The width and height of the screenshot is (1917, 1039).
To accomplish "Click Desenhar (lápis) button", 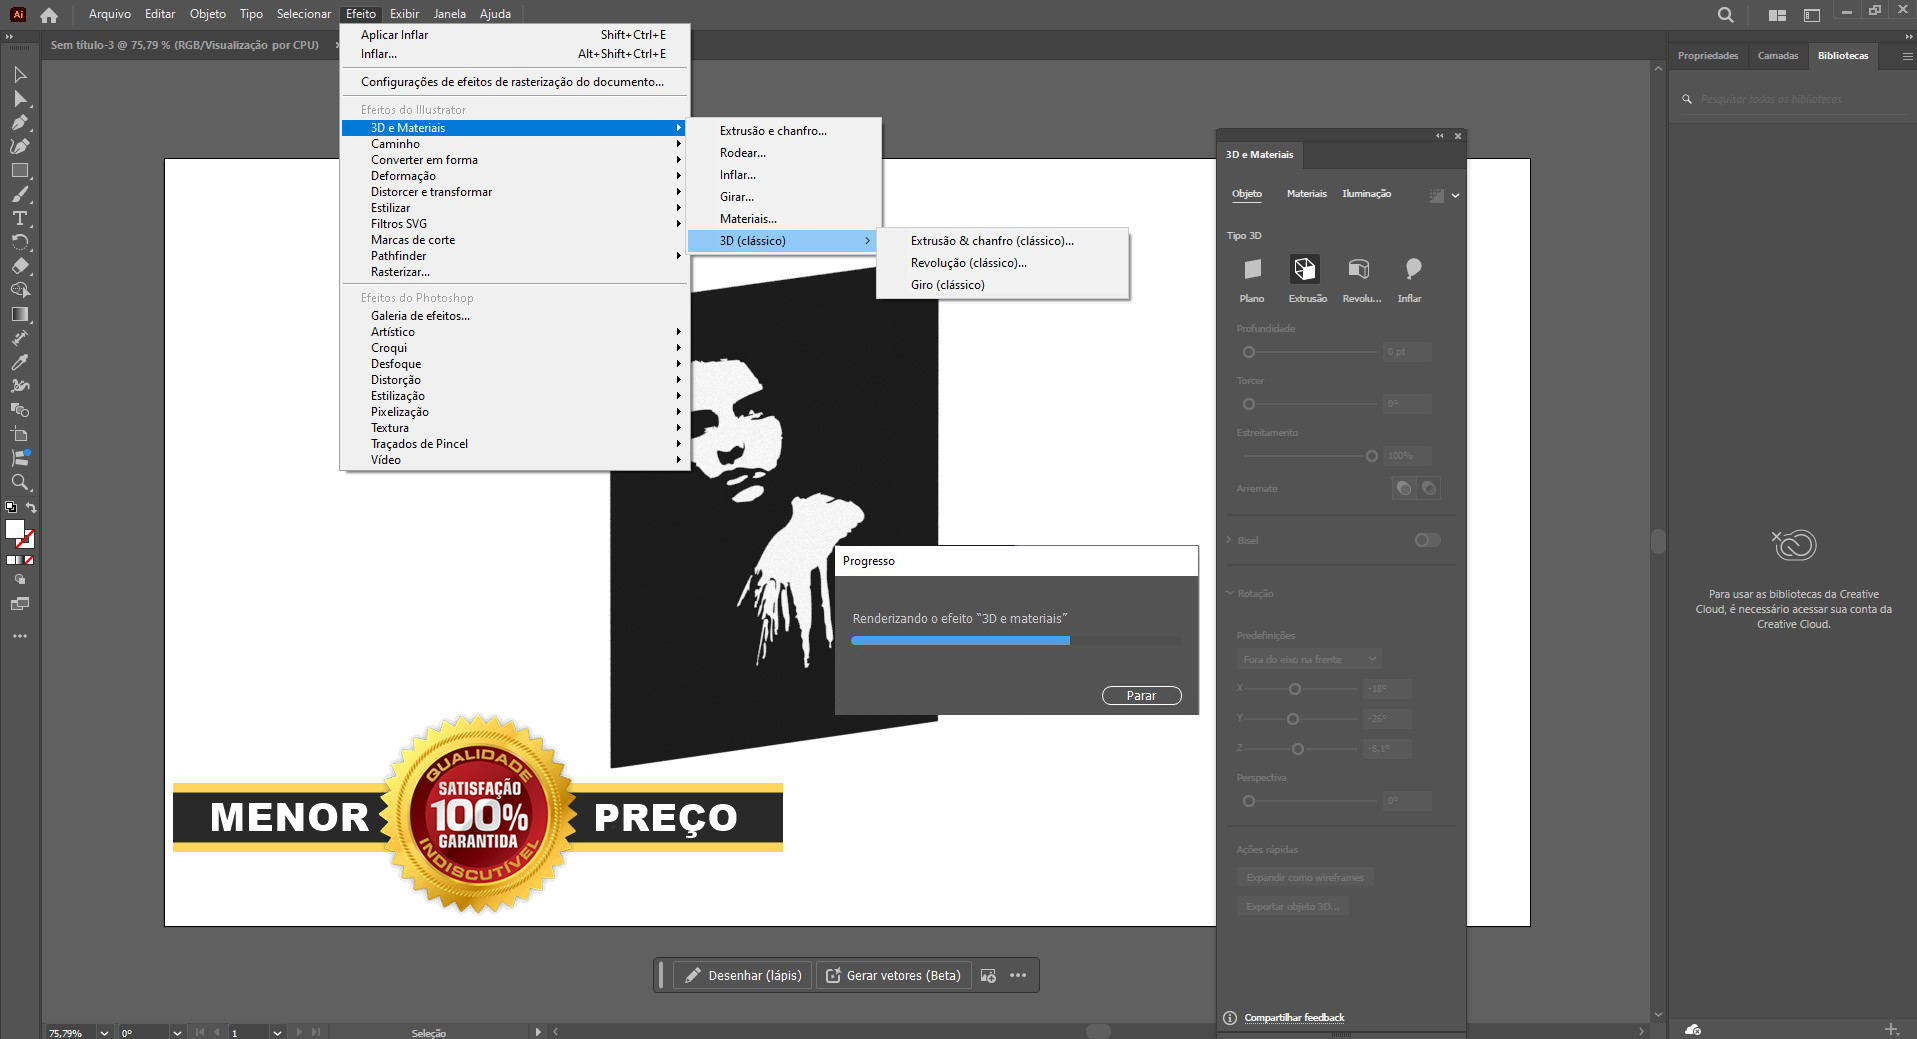I will click(743, 976).
